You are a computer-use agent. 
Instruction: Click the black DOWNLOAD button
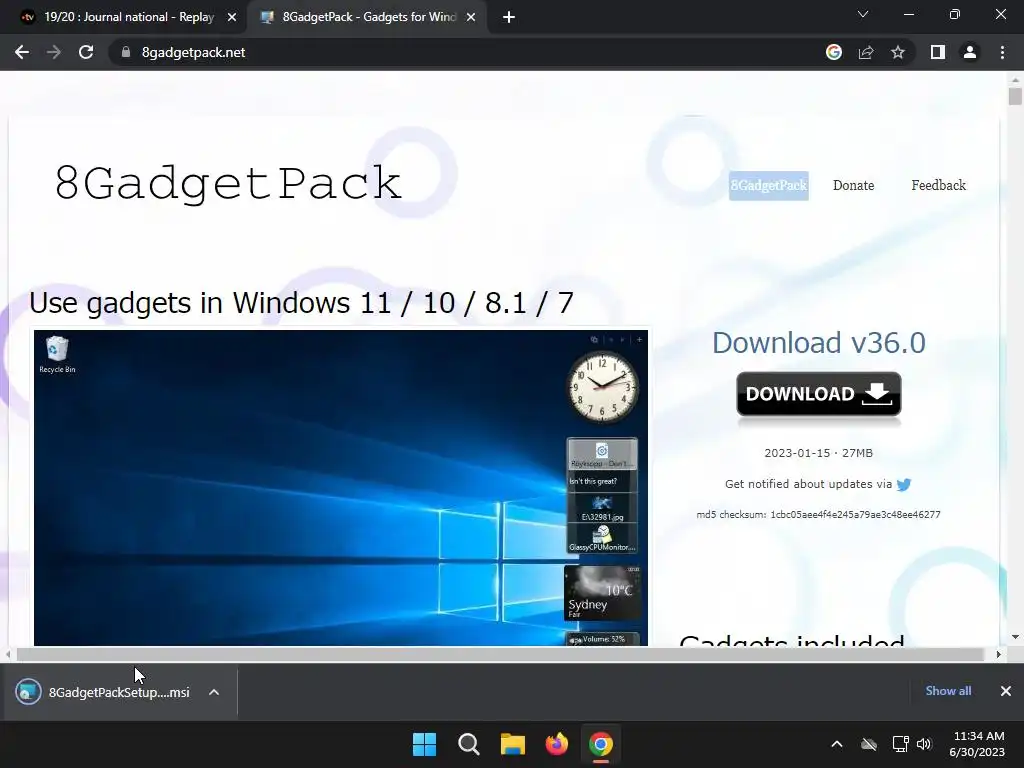(x=819, y=394)
